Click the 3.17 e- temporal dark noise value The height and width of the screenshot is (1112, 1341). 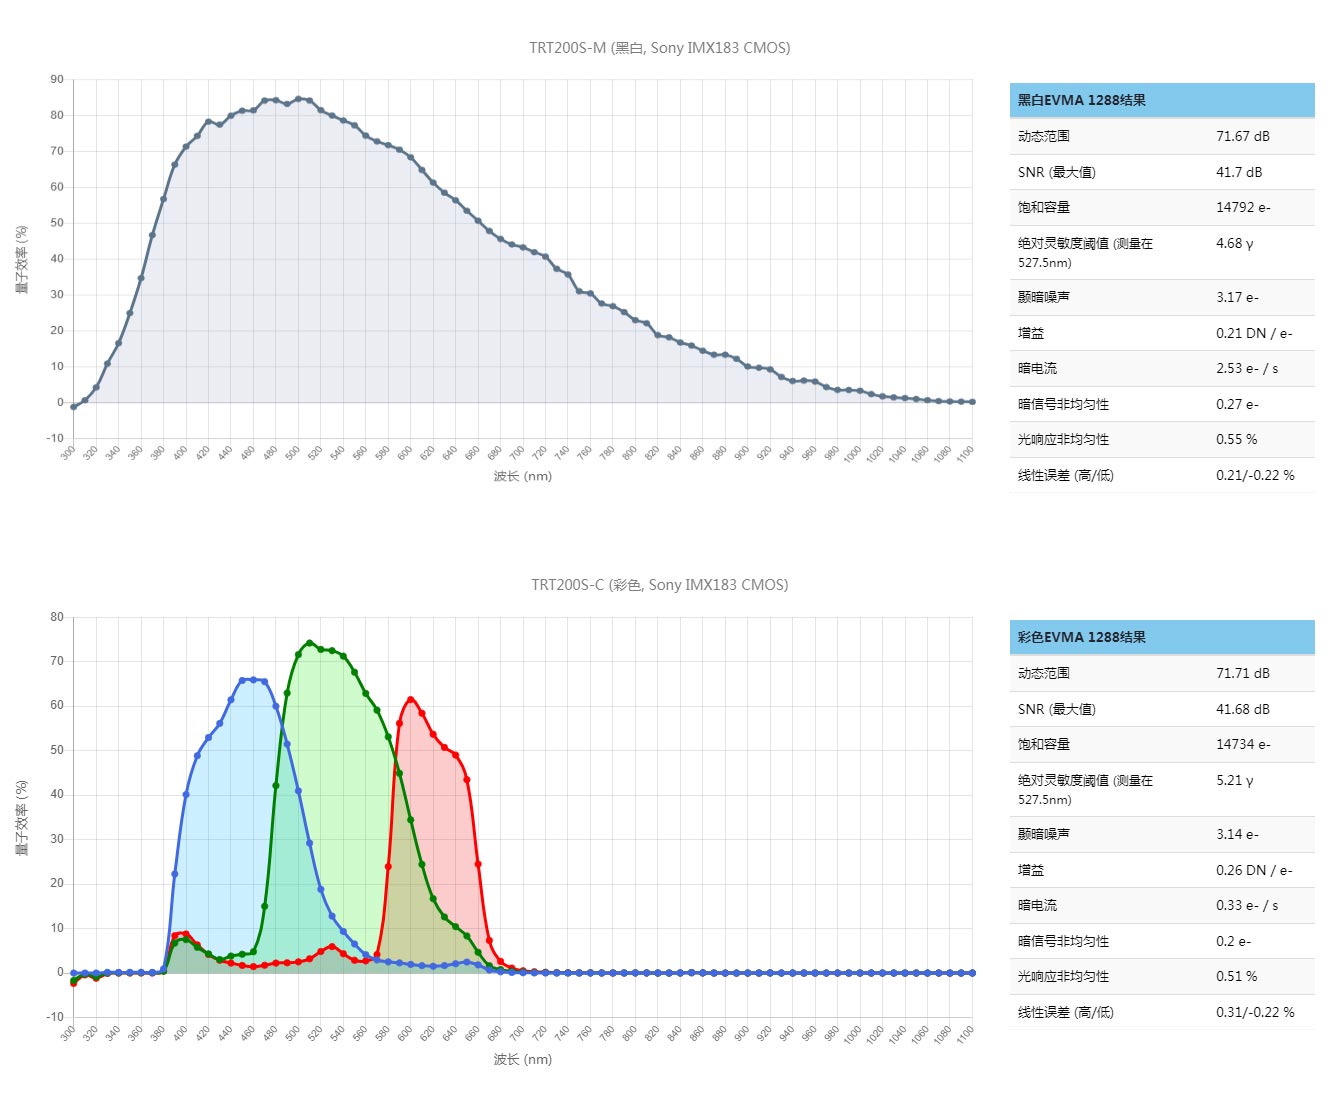1237,297
